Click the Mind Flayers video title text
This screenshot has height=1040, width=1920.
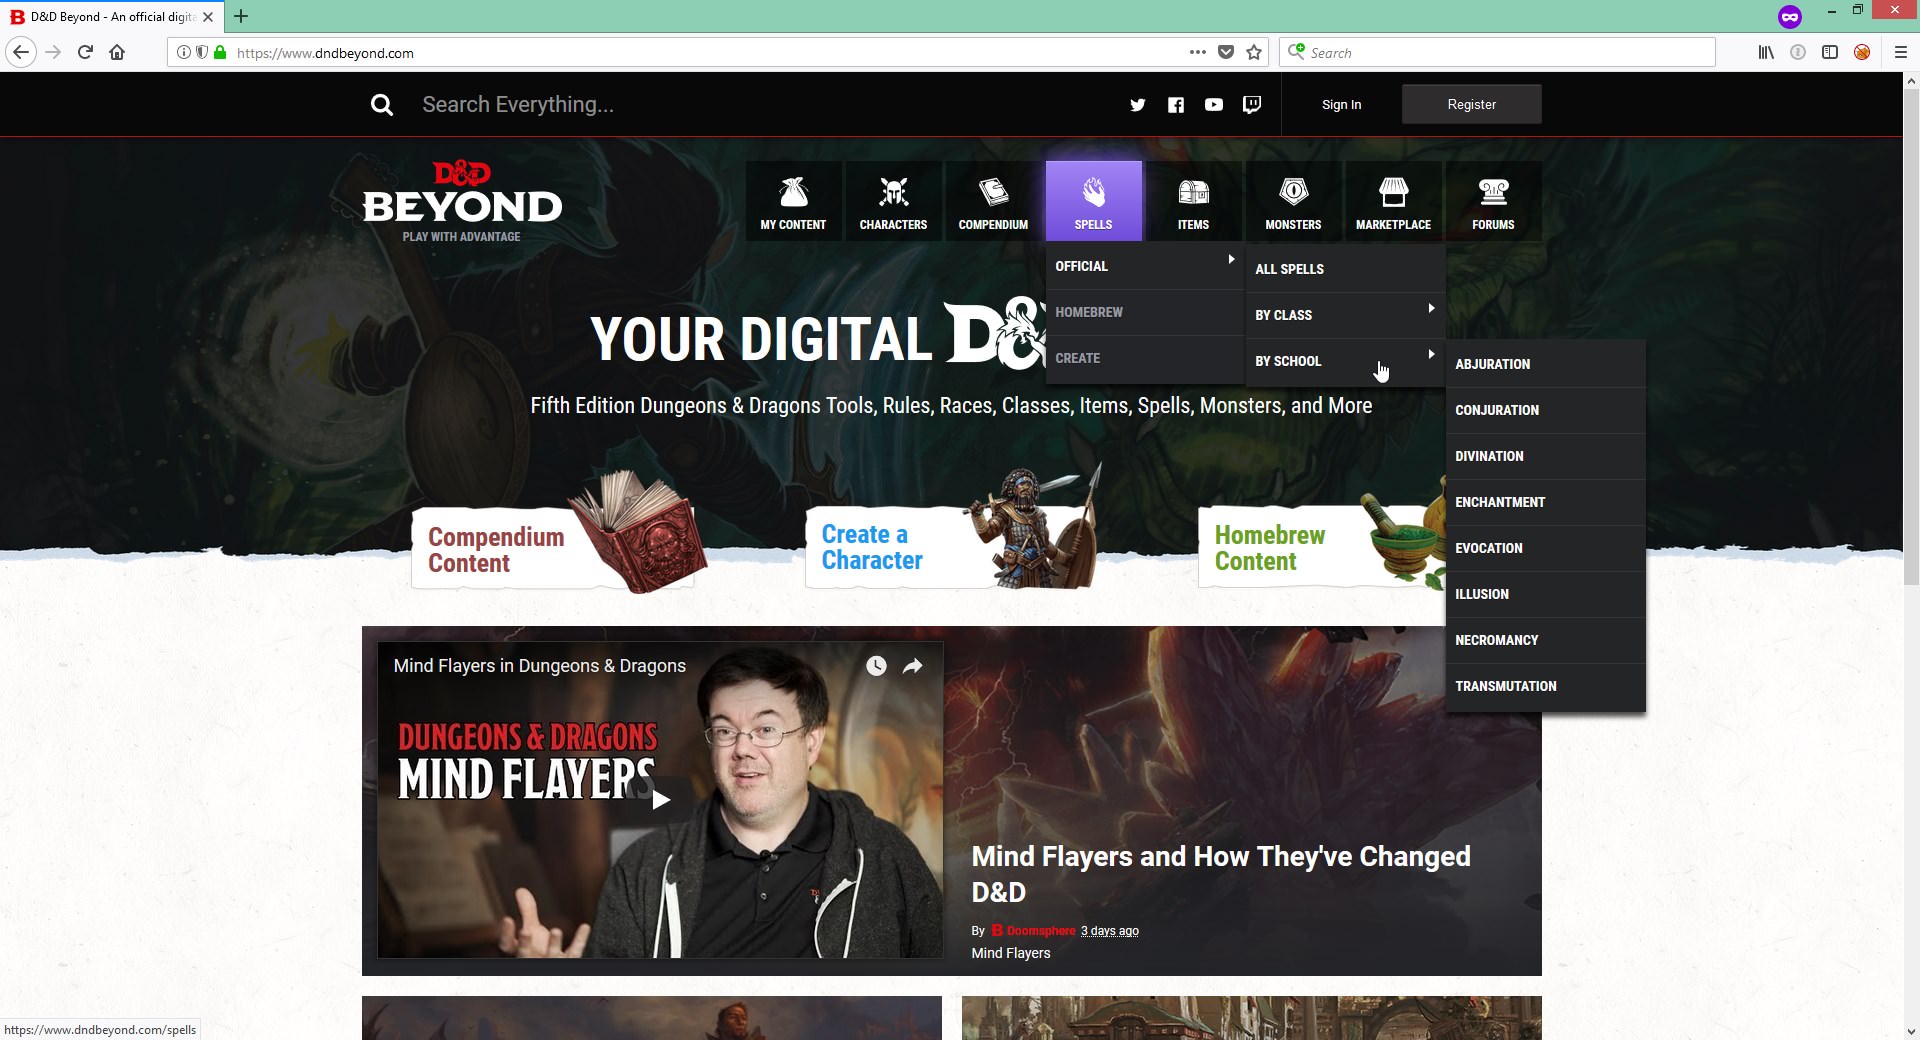click(x=540, y=666)
